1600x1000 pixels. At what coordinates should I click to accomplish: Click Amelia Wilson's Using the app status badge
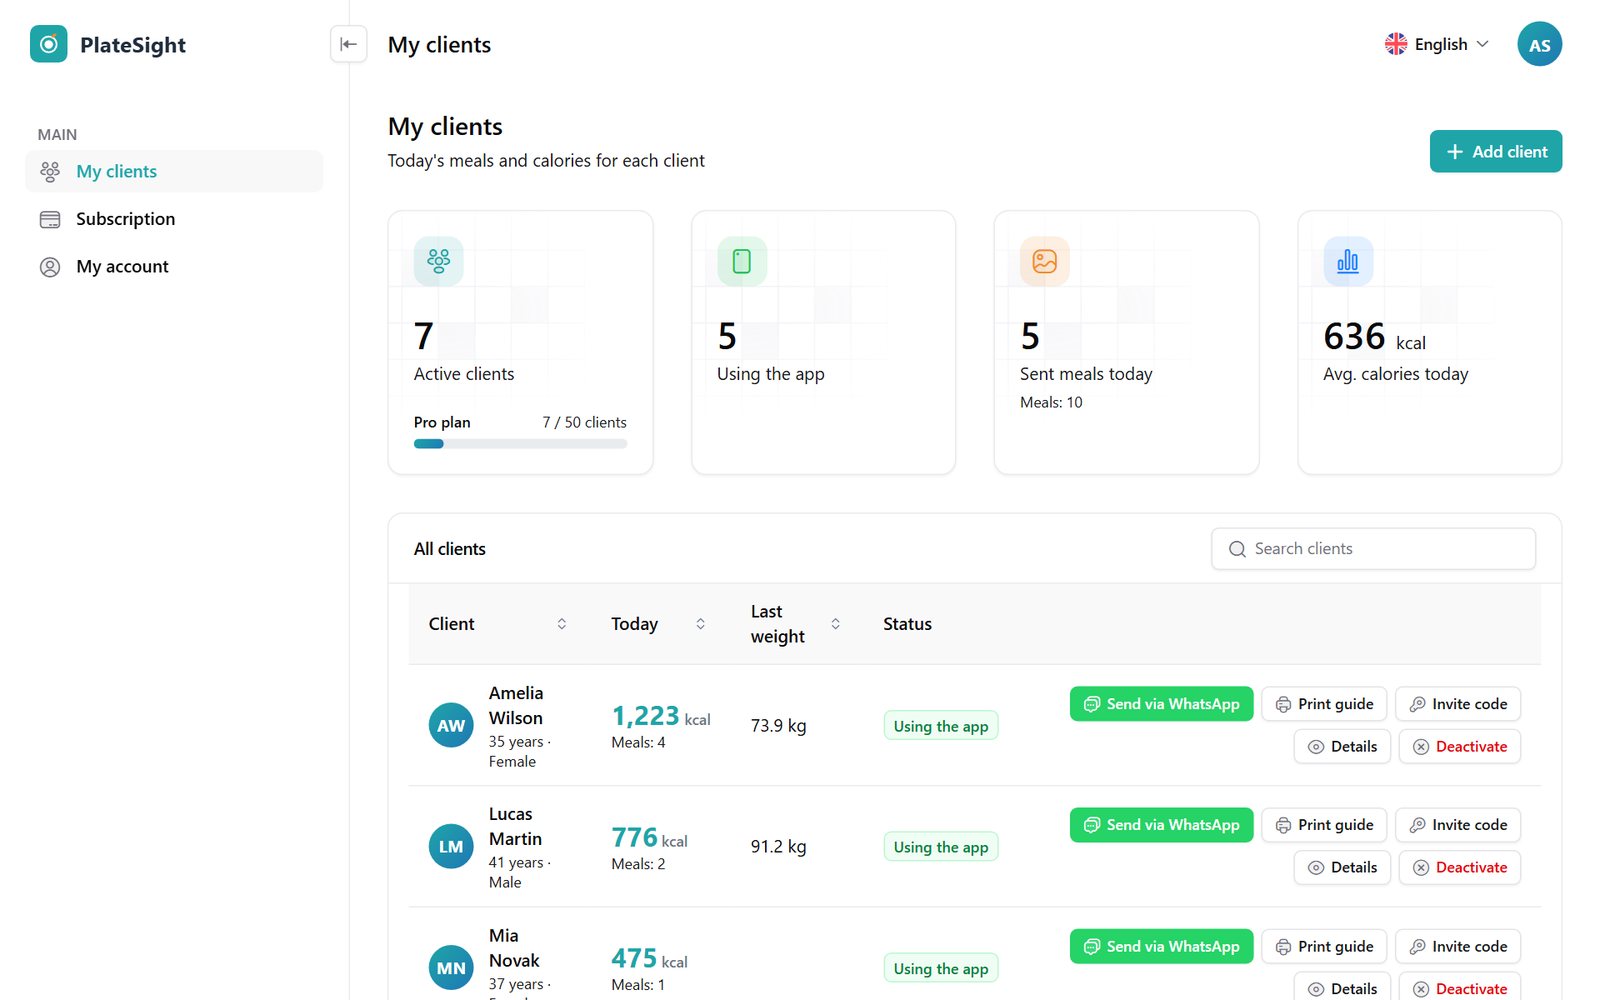(x=940, y=726)
